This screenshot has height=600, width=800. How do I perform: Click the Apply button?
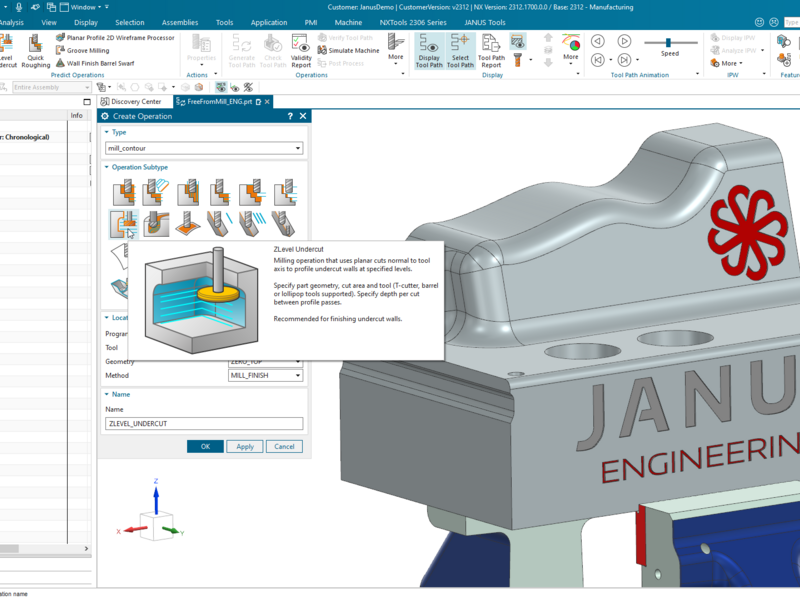(245, 446)
